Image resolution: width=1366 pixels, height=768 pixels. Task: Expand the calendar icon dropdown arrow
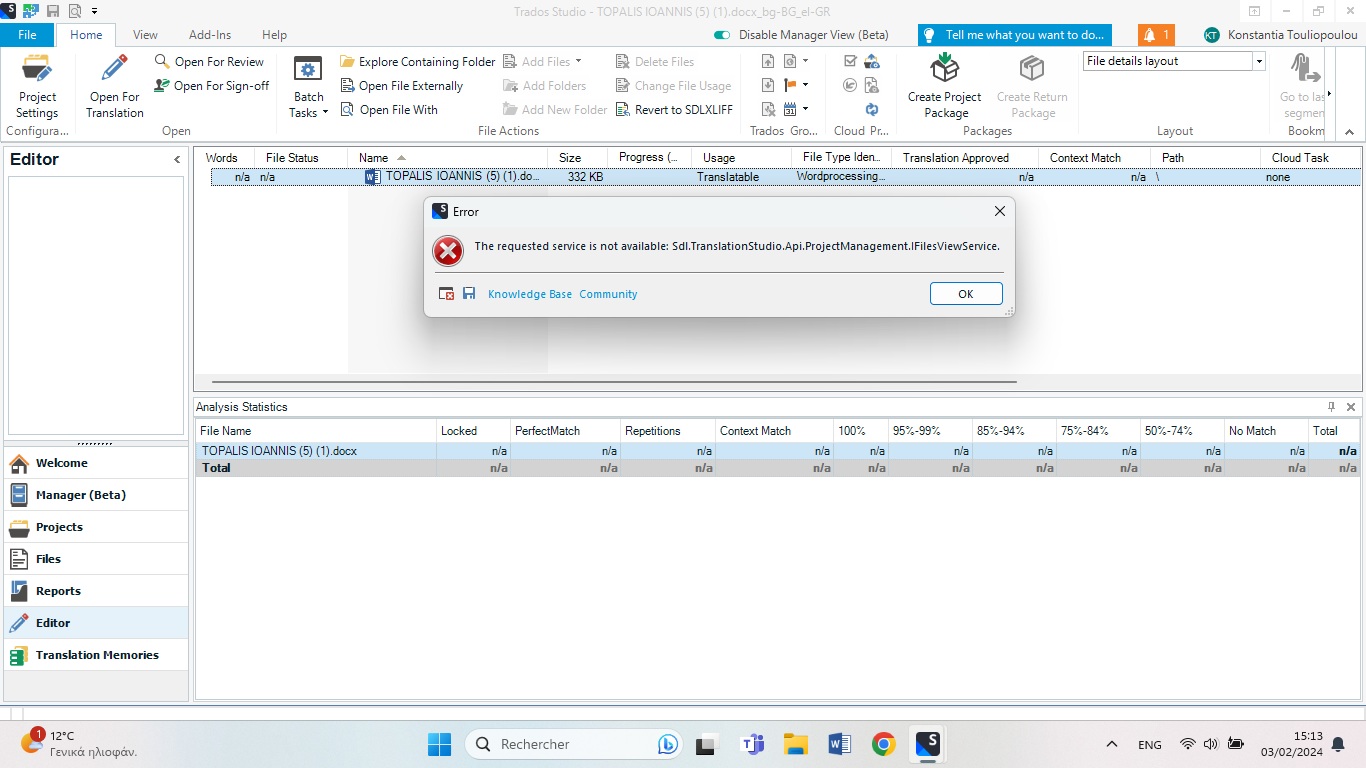click(805, 109)
